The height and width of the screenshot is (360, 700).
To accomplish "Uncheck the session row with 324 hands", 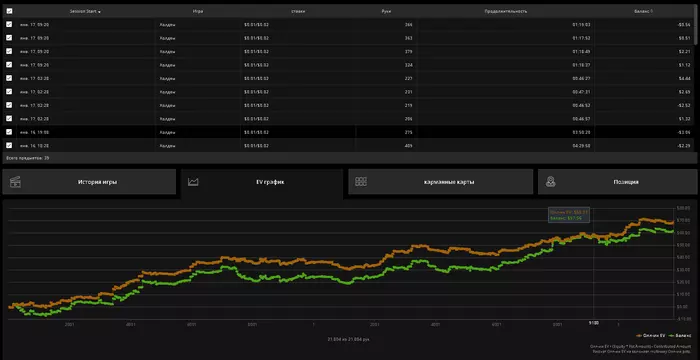I will click(x=9, y=65).
